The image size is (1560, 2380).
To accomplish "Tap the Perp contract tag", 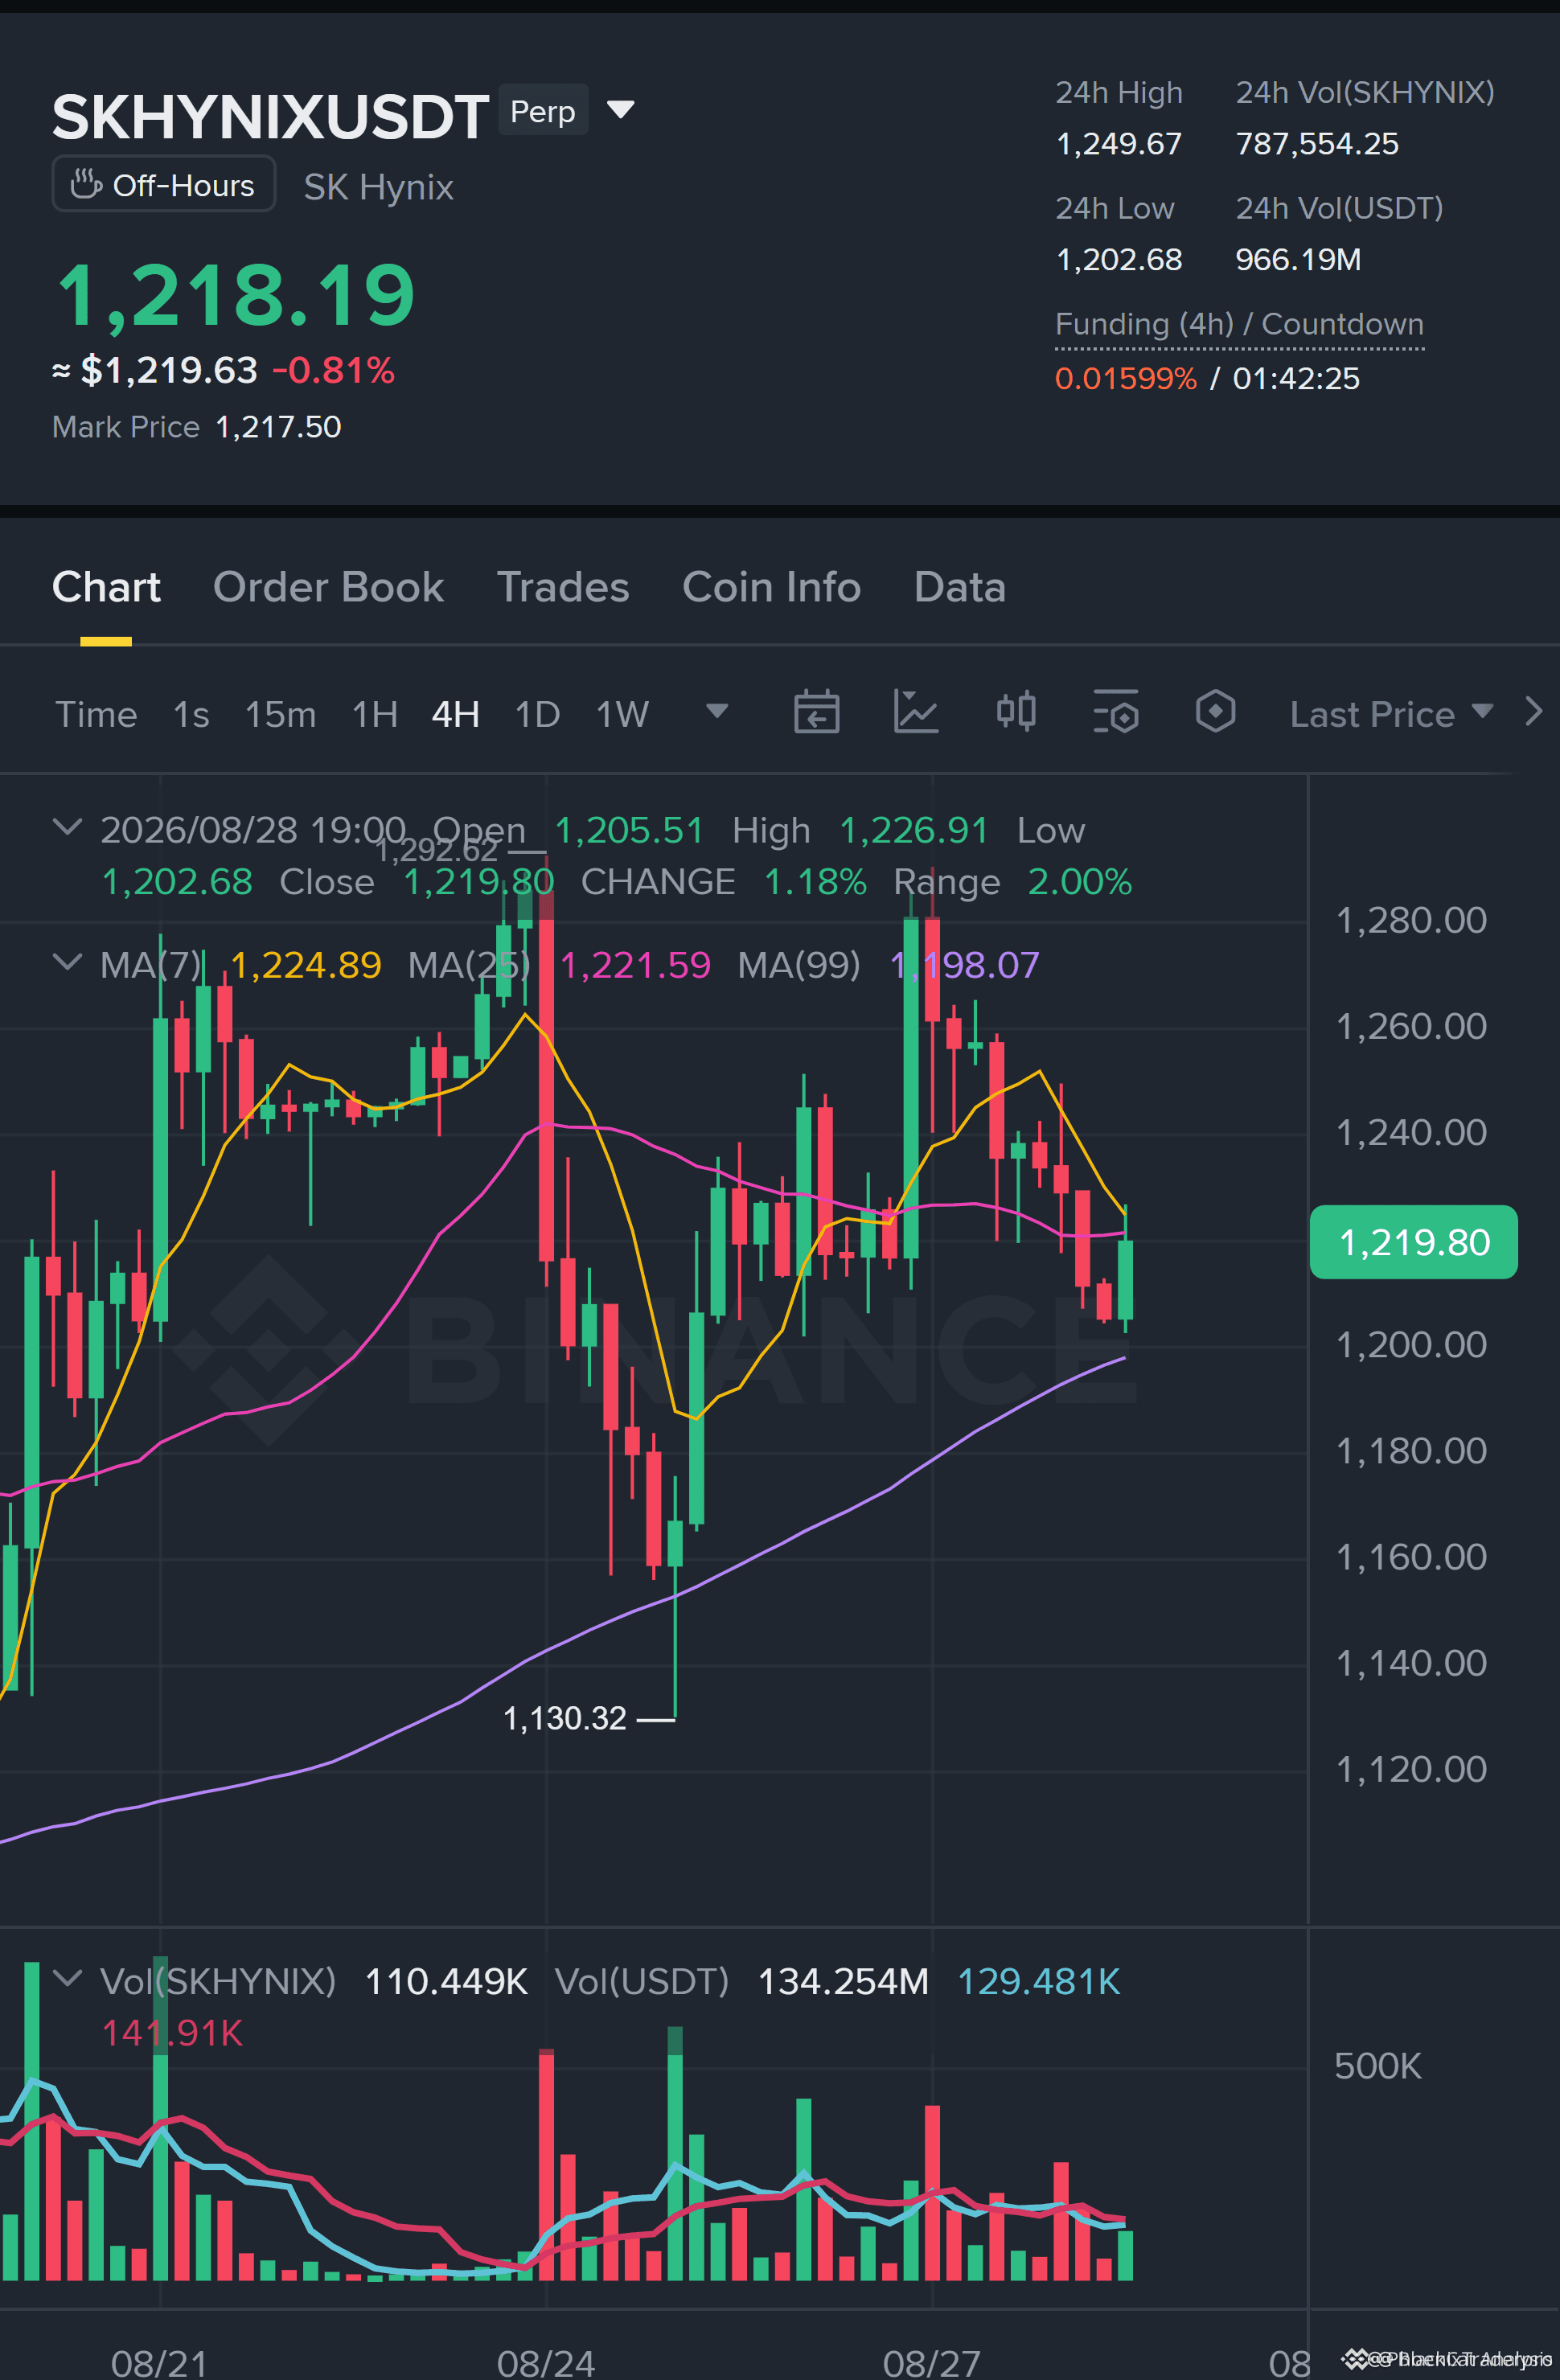I will 543,110.
